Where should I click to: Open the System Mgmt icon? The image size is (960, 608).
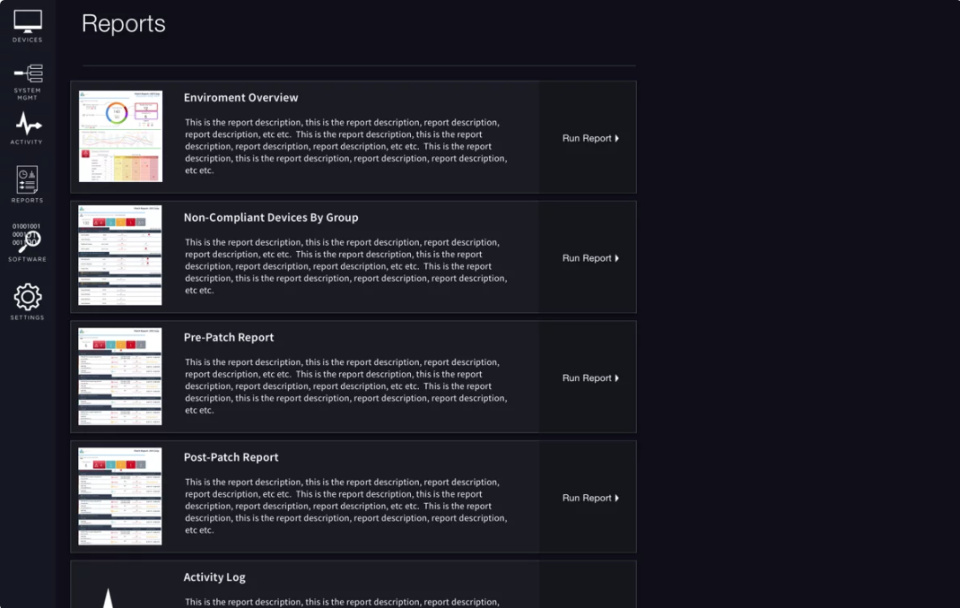tap(27, 76)
